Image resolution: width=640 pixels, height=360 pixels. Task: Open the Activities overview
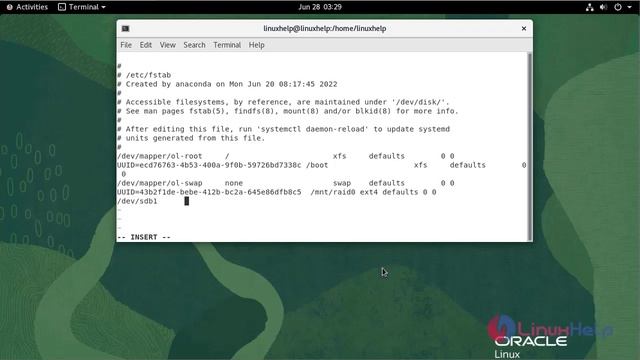point(27,7)
